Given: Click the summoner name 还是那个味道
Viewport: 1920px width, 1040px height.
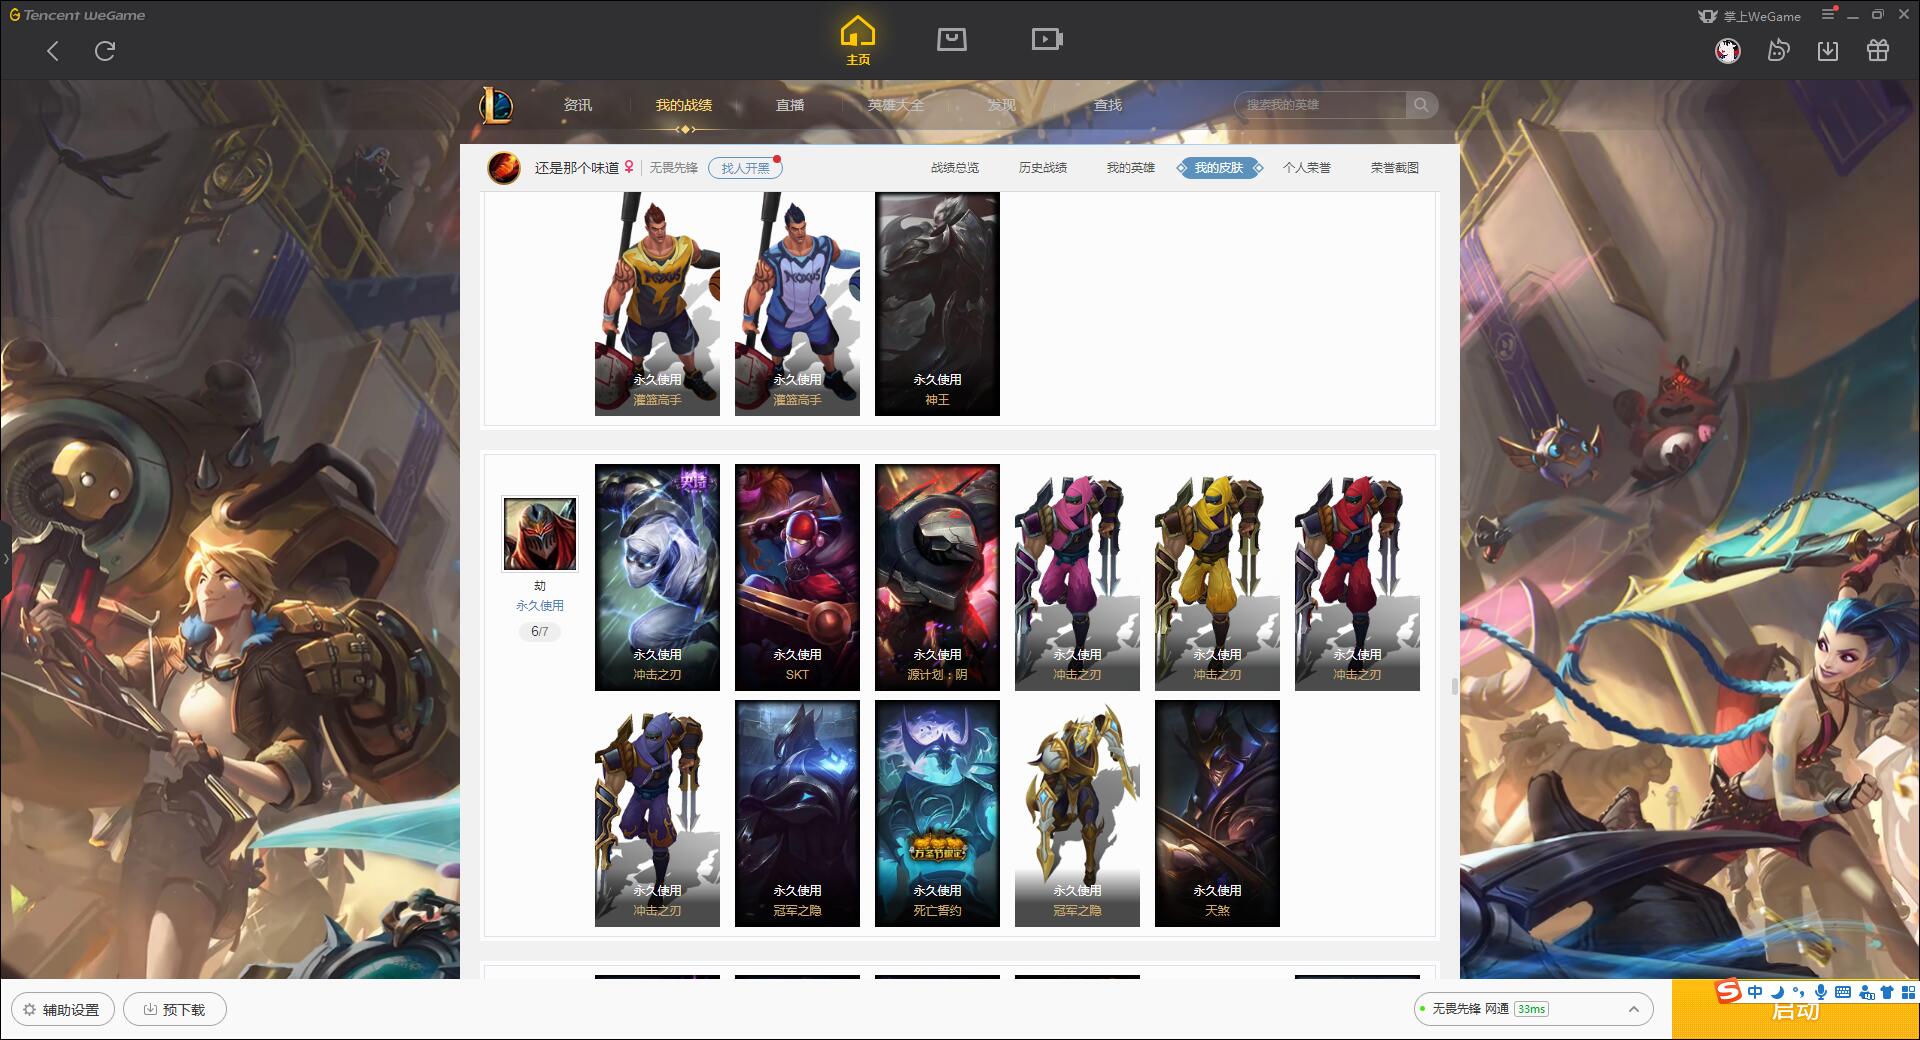Looking at the screenshot, I should tap(577, 168).
